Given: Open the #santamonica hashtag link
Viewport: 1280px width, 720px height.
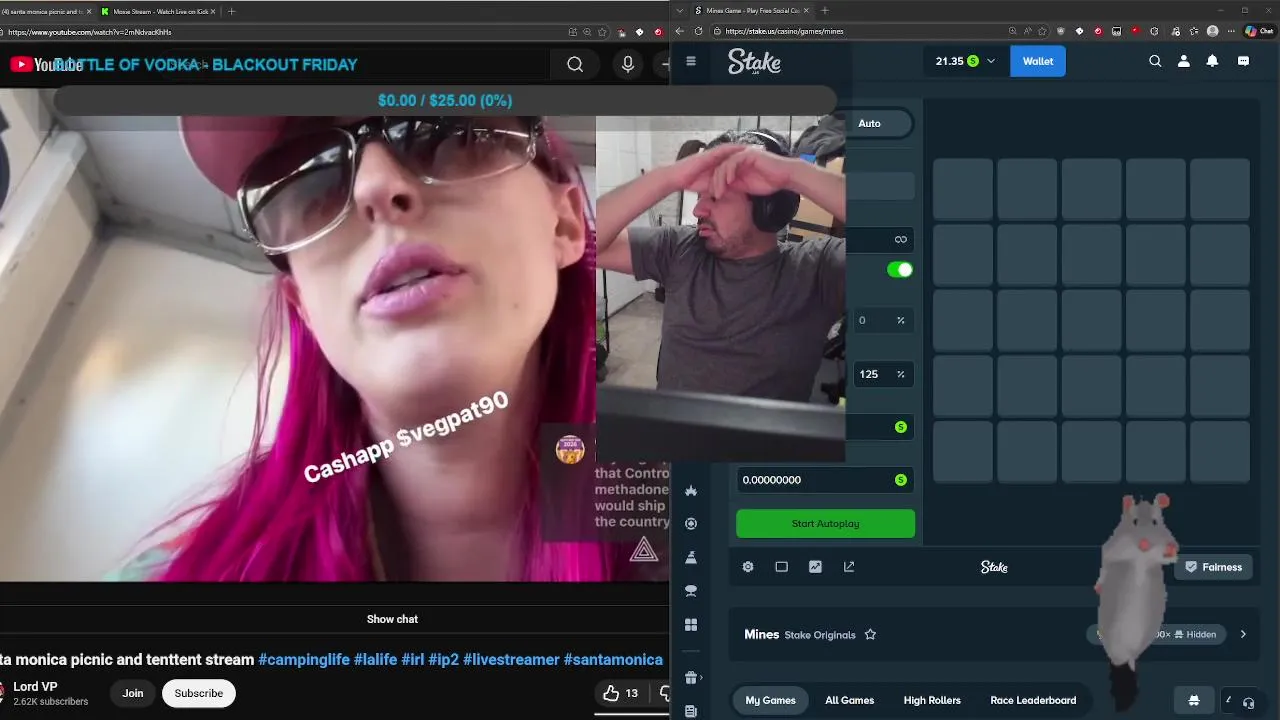Looking at the screenshot, I should pos(613,660).
